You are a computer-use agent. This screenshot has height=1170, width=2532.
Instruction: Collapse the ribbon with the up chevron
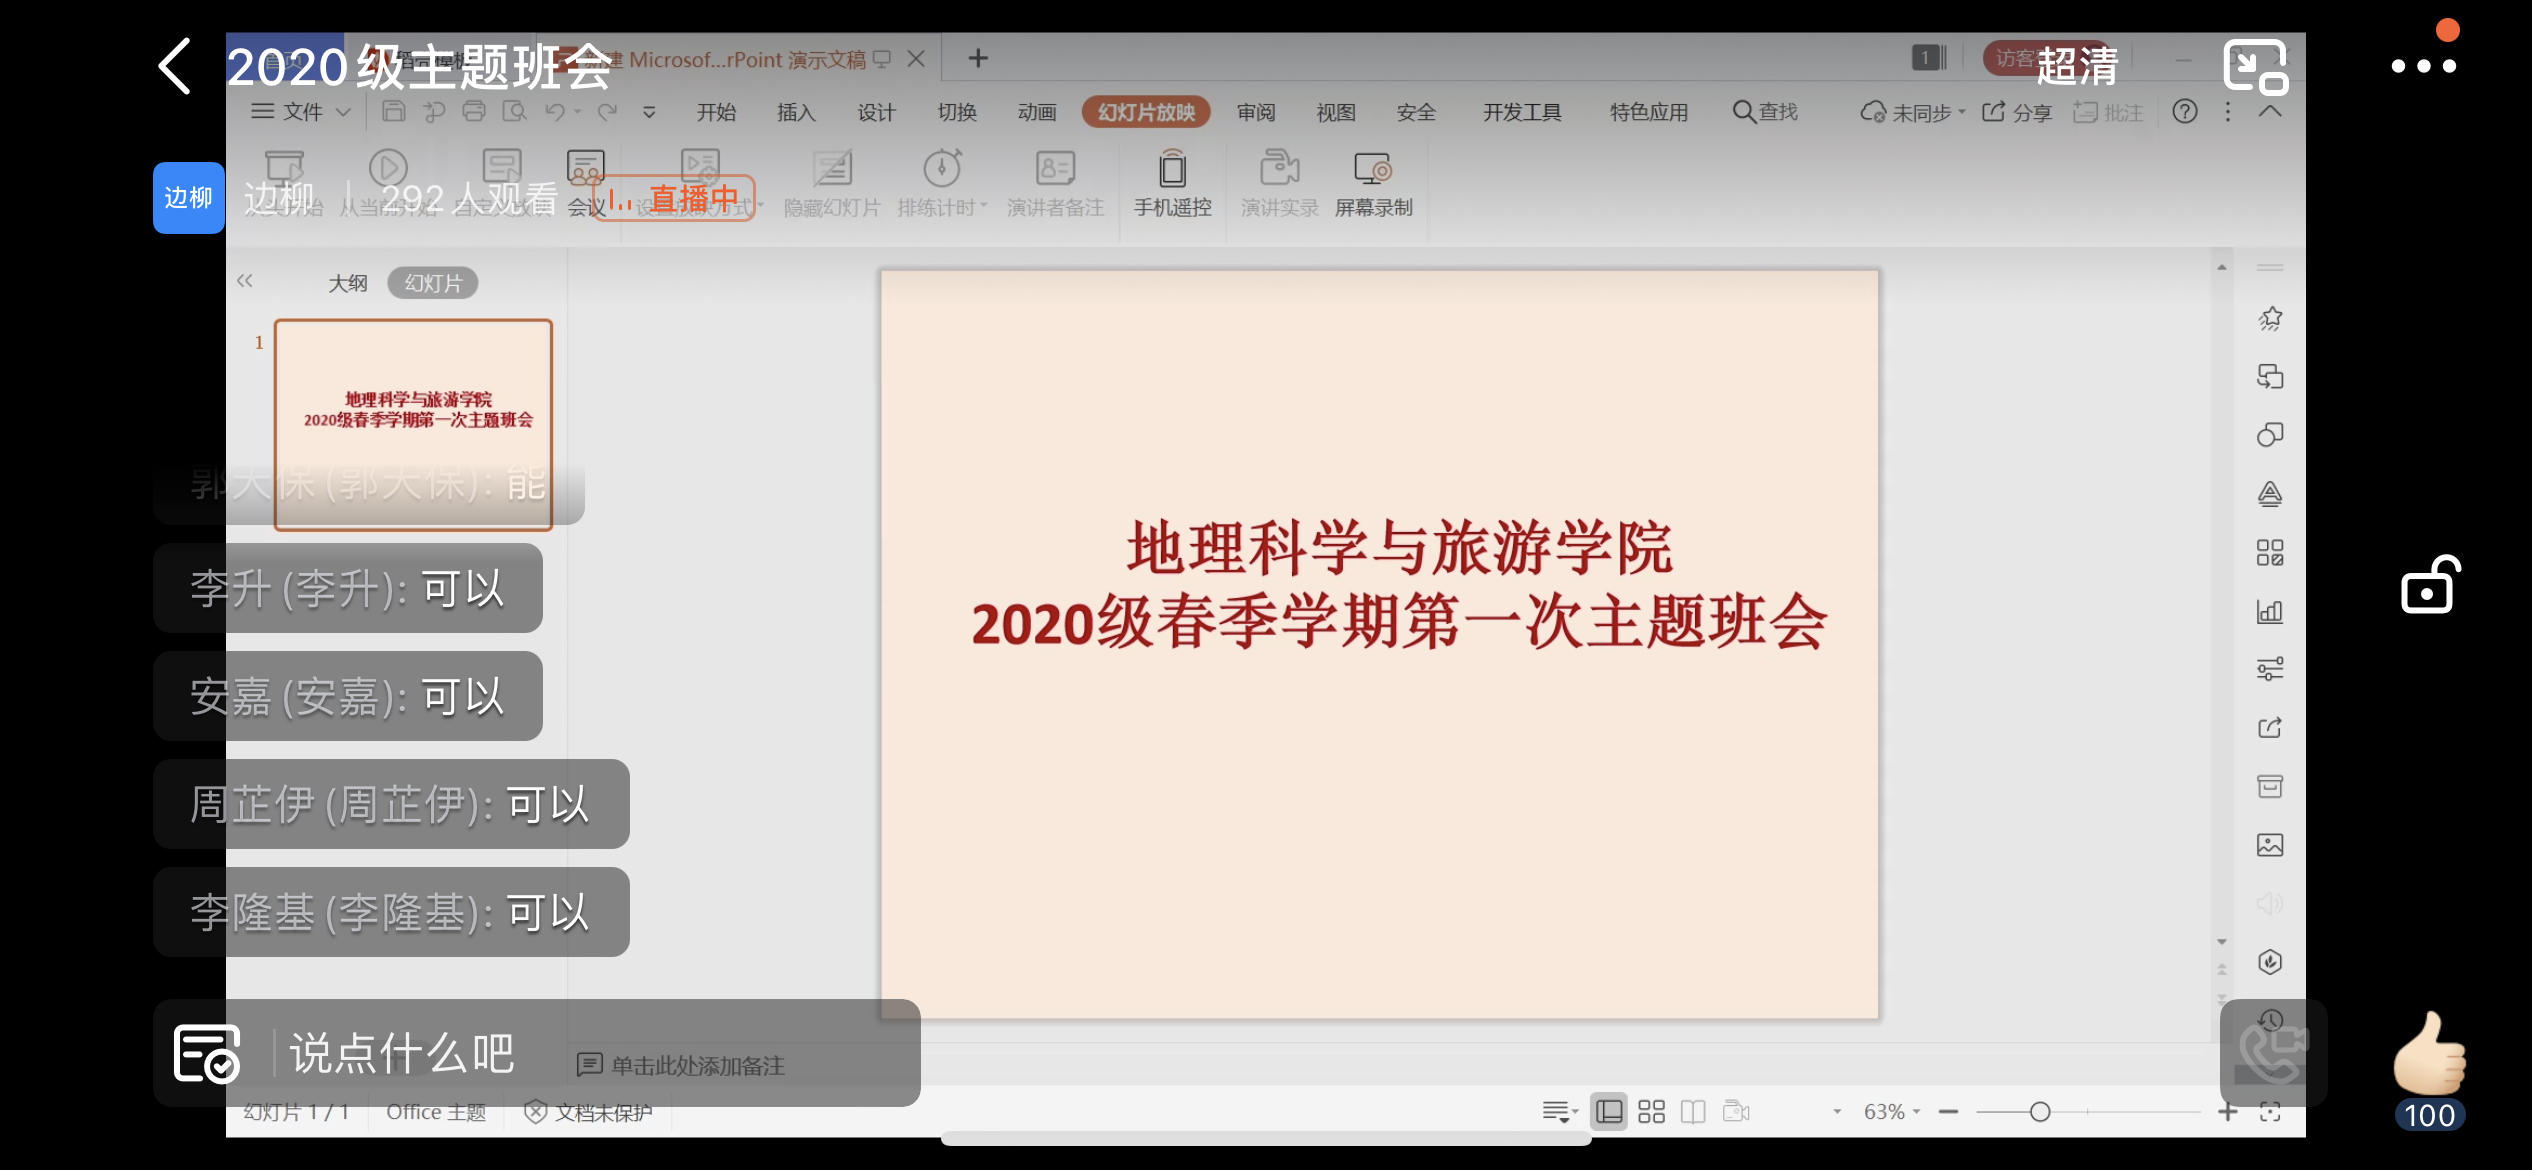click(x=2270, y=111)
